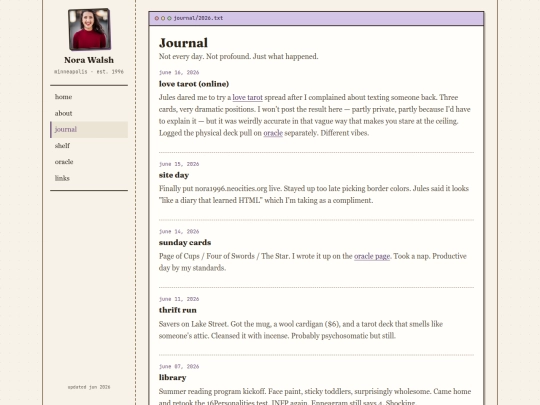Click the 'Journal' page heading

pyautogui.click(x=183, y=43)
